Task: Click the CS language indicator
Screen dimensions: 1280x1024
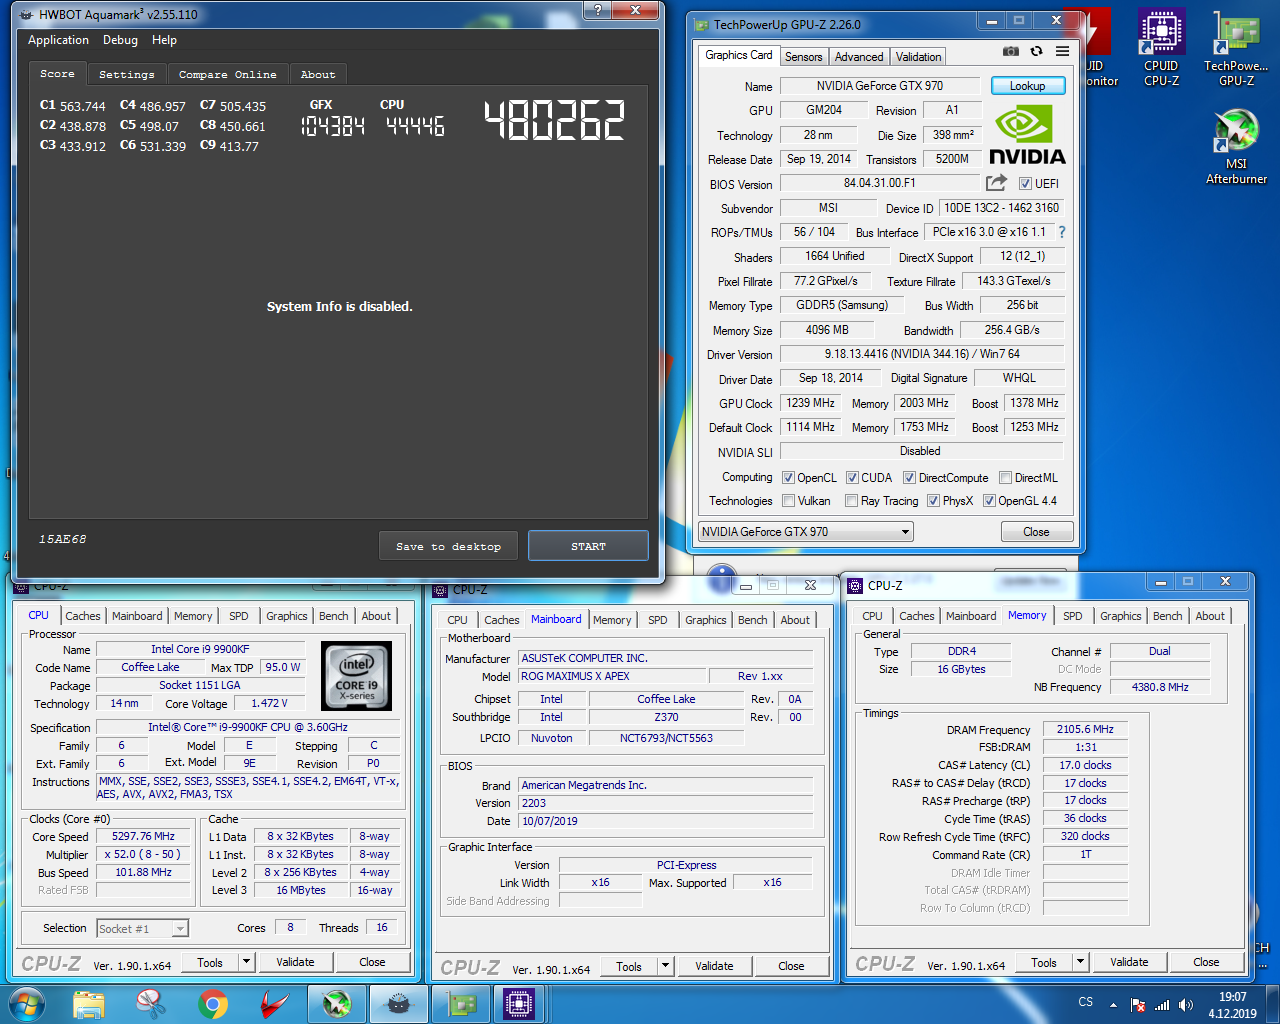Action: 1085,1002
